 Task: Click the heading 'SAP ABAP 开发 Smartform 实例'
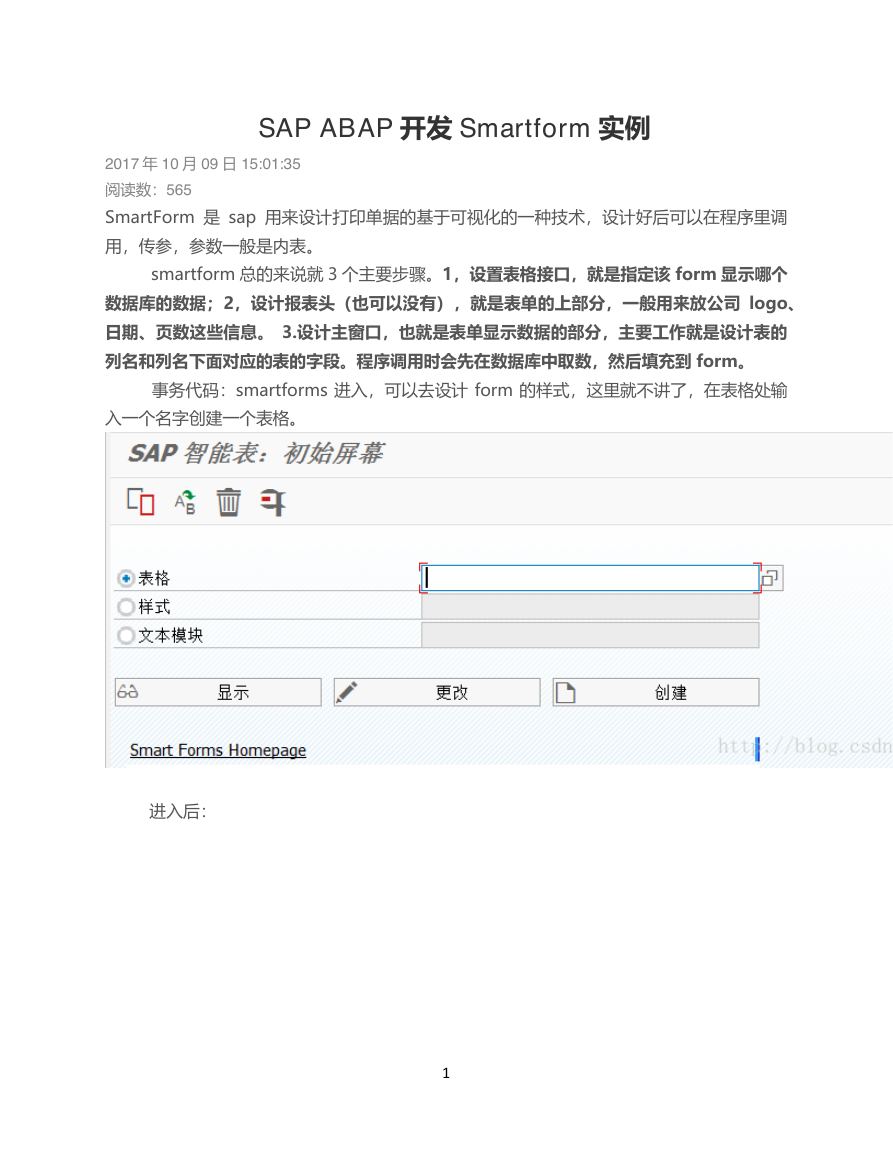tap(454, 128)
